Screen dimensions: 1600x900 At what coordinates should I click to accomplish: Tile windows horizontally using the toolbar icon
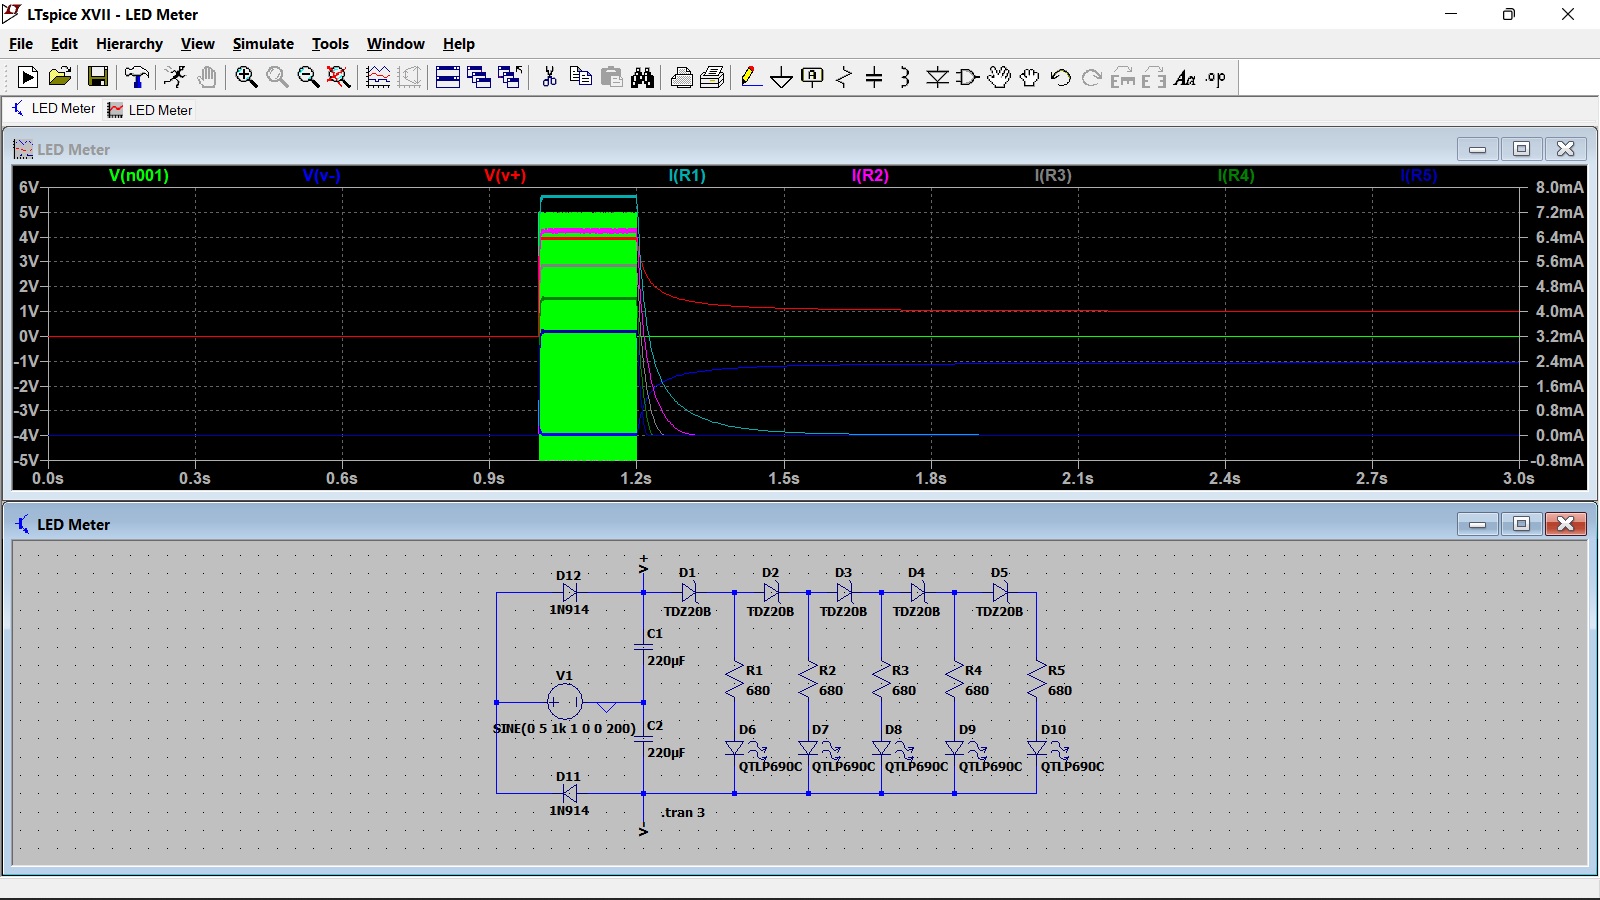click(448, 77)
